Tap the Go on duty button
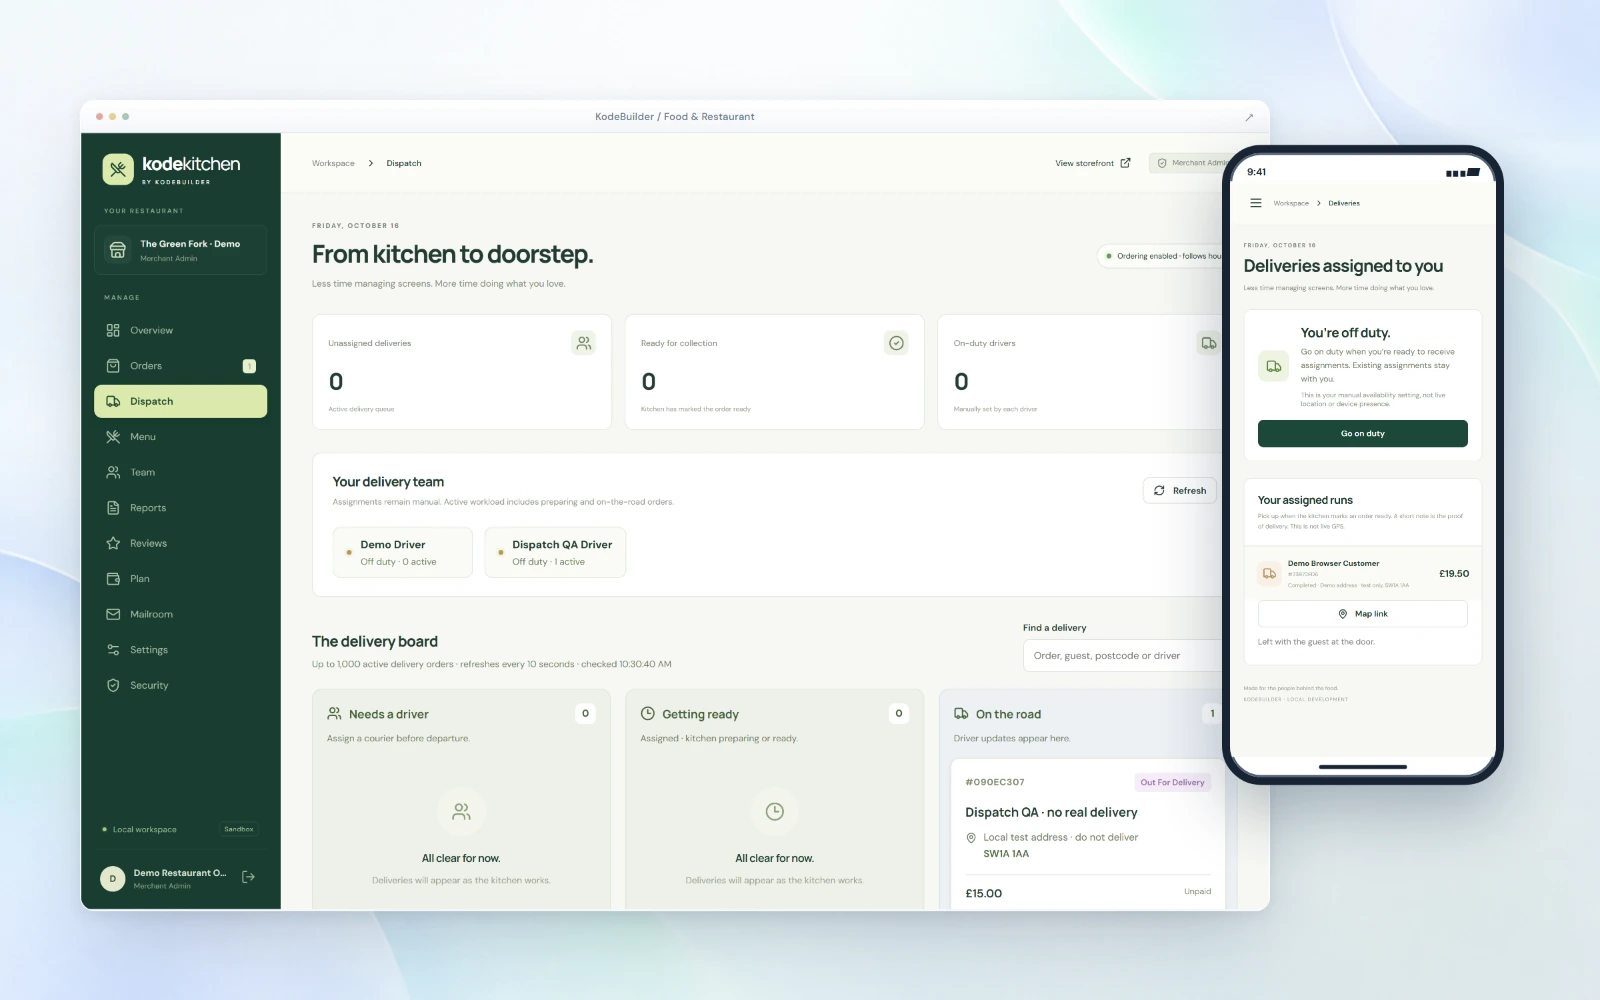The image size is (1600, 1000). tap(1363, 434)
